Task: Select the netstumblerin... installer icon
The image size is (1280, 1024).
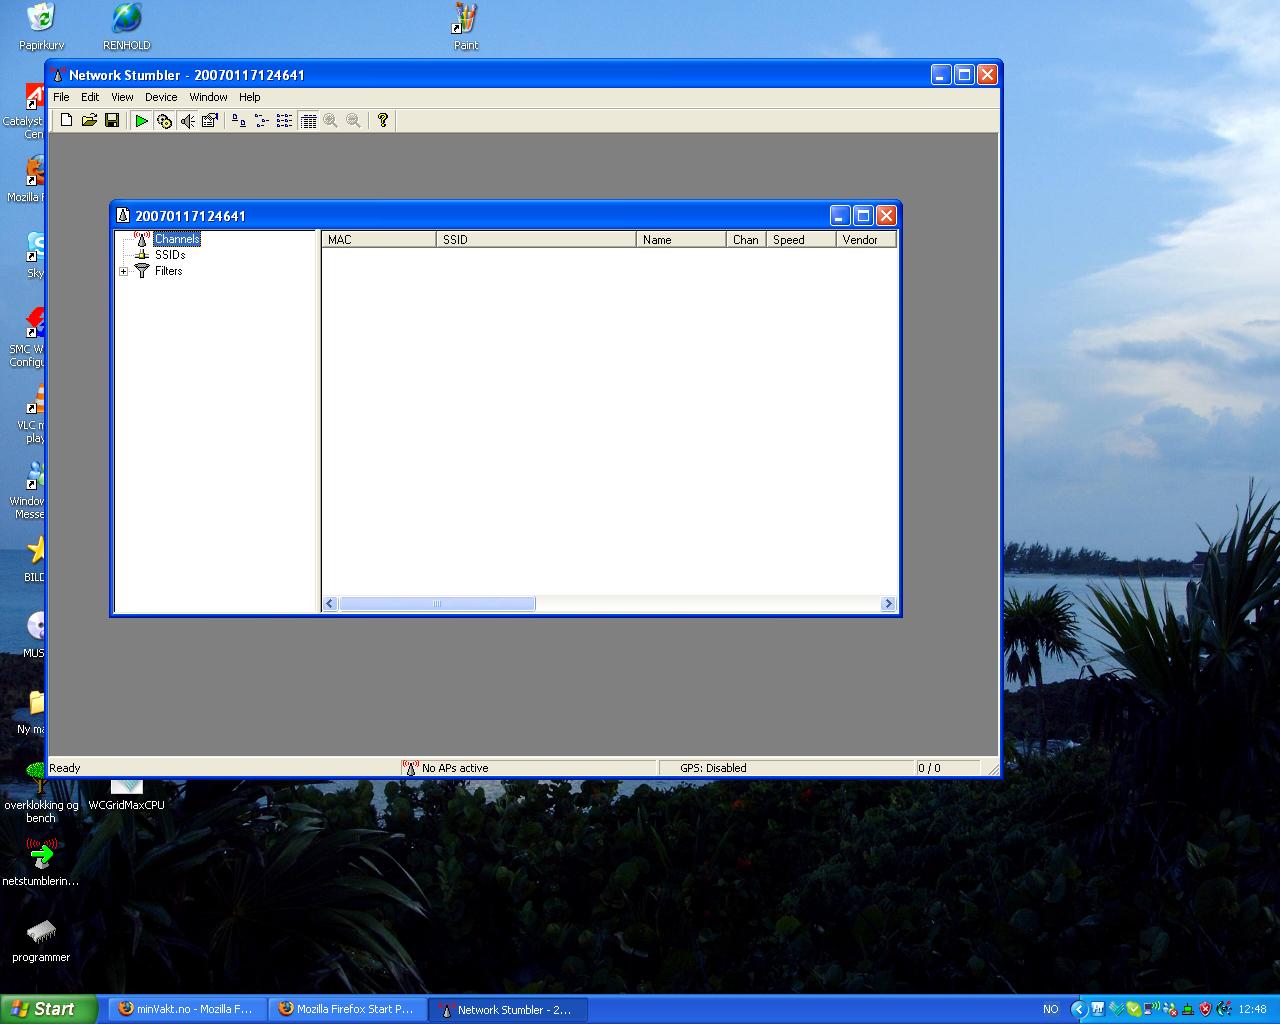Action: (41, 863)
